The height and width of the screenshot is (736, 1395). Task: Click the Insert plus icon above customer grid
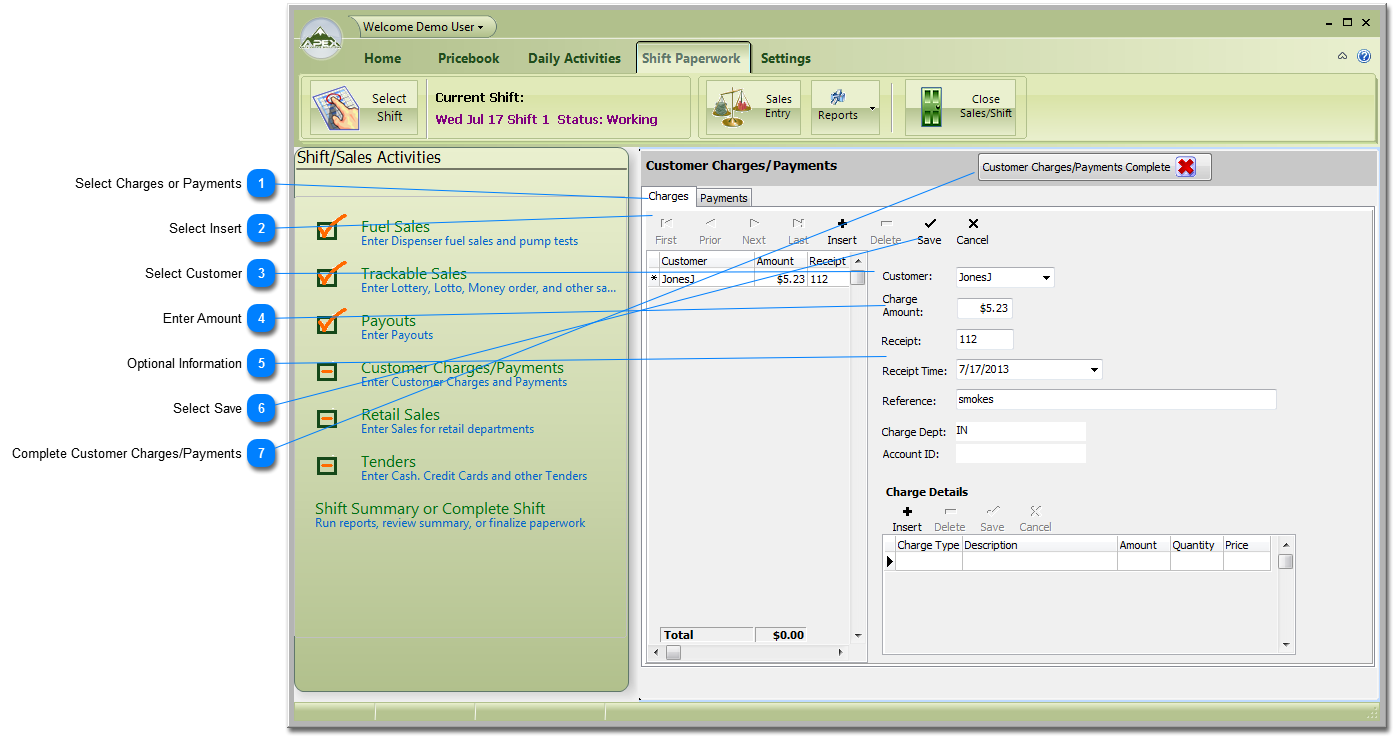coord(842,224)
